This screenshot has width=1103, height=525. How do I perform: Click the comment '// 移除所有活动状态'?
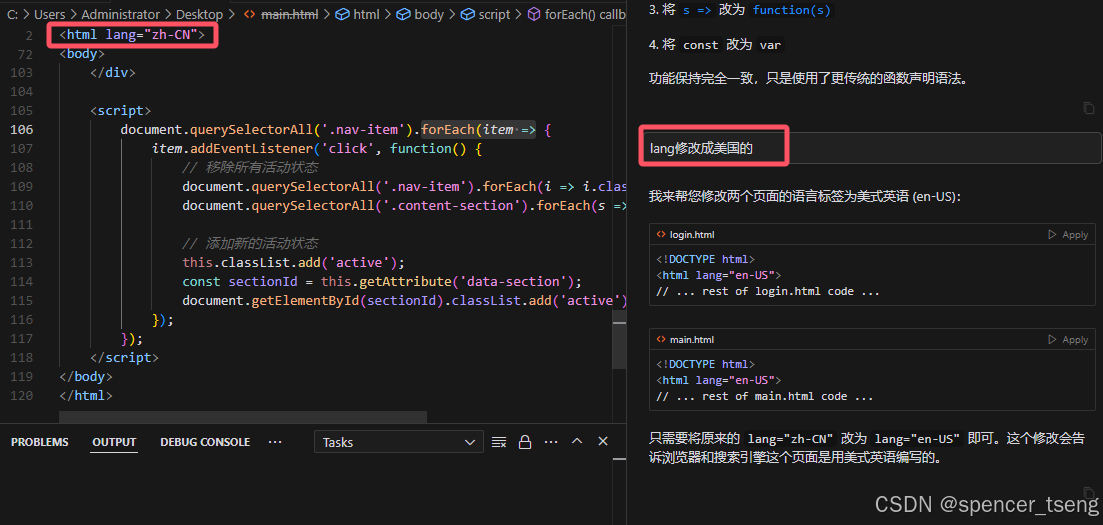click(250, 167)
